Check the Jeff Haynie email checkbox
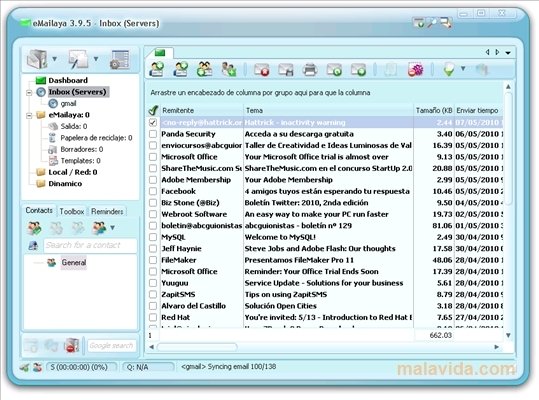The image size is (539, 400). pyautogui.click(x=153, y=248)
